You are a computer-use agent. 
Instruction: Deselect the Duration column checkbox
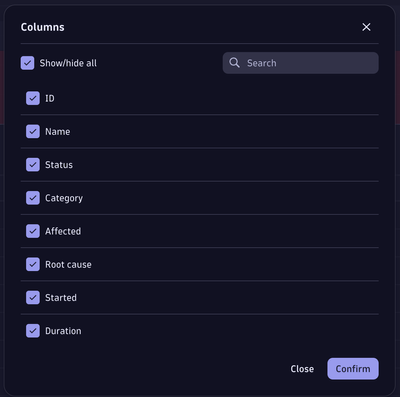tap(33, 331)
